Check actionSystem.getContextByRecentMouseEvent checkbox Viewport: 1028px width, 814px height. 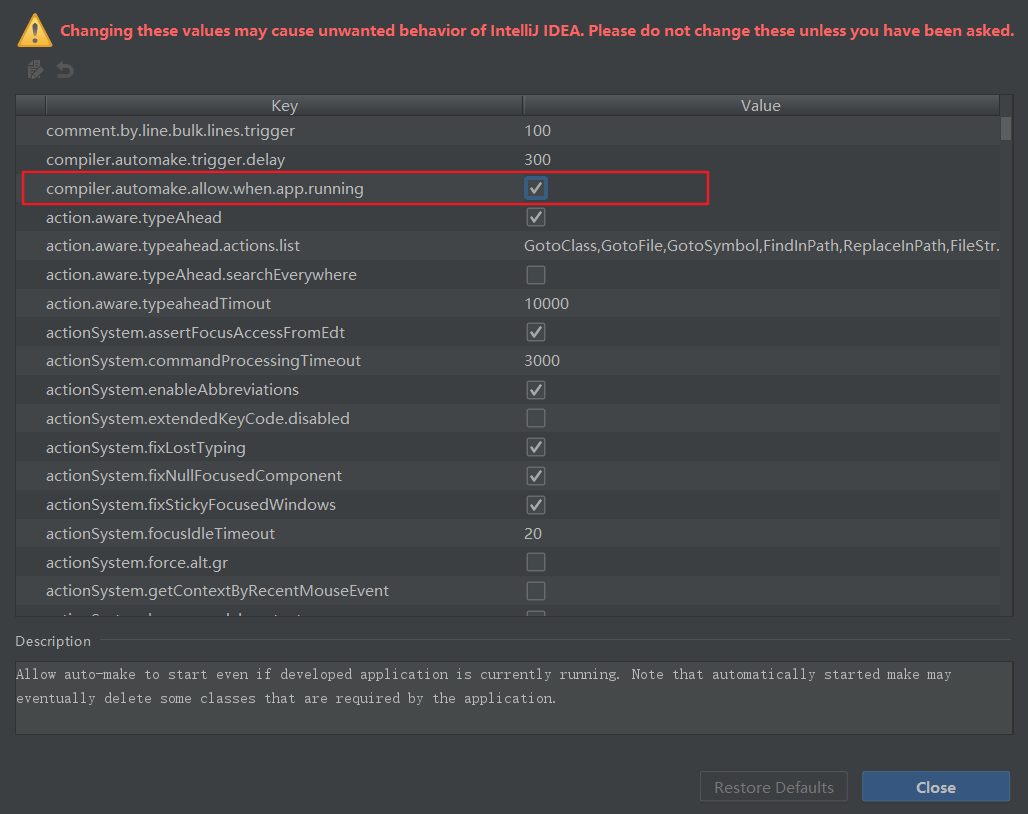536,591
